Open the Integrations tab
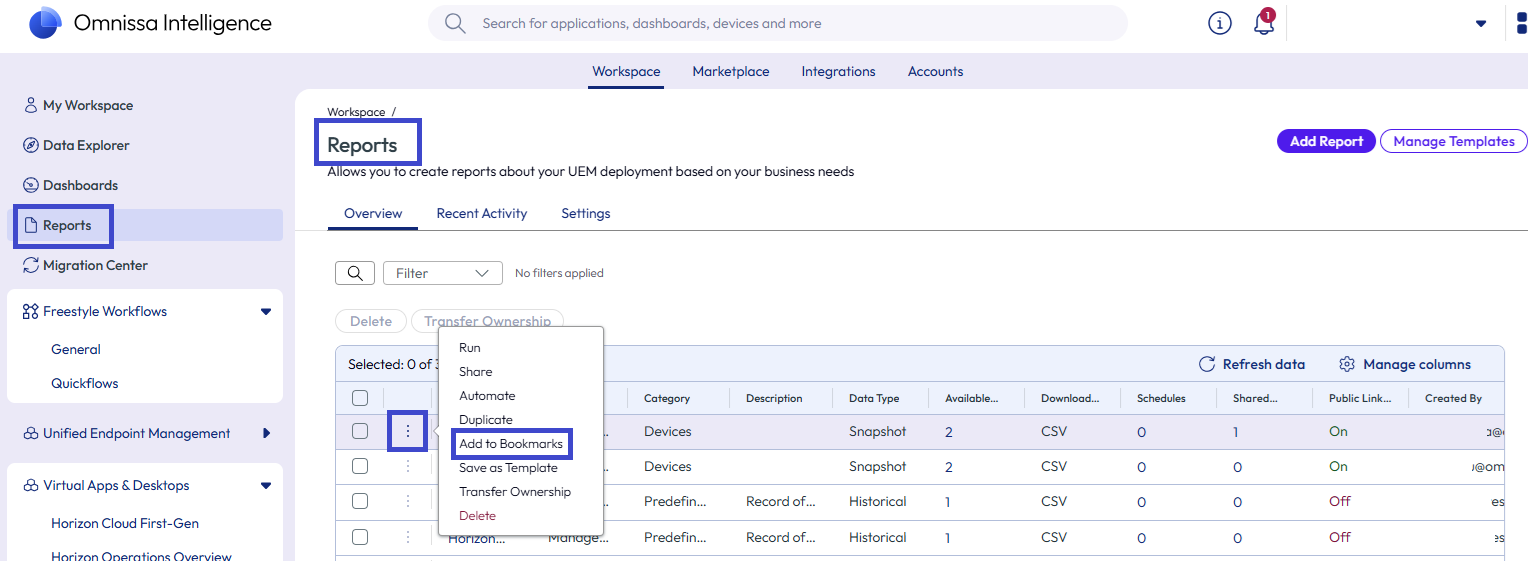This screenshot has height=561, width=1528. [838, 71]
